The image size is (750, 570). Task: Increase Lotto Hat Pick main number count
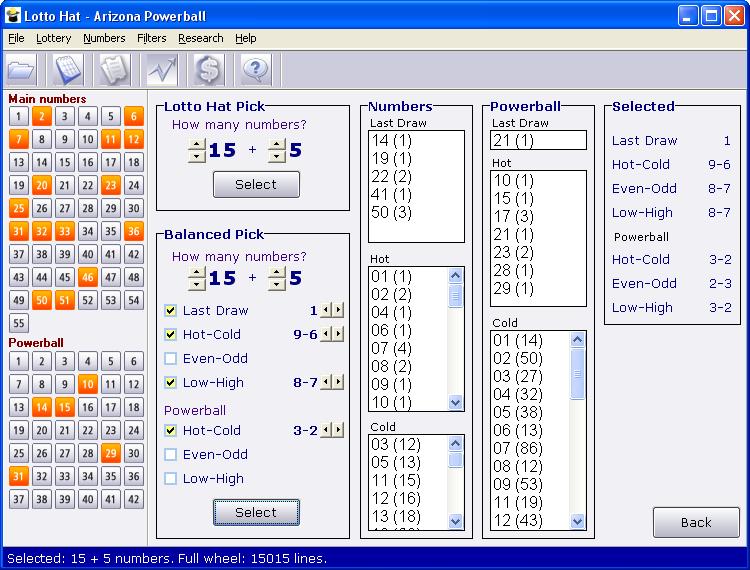pyautogui.click(x=197, y=144)
